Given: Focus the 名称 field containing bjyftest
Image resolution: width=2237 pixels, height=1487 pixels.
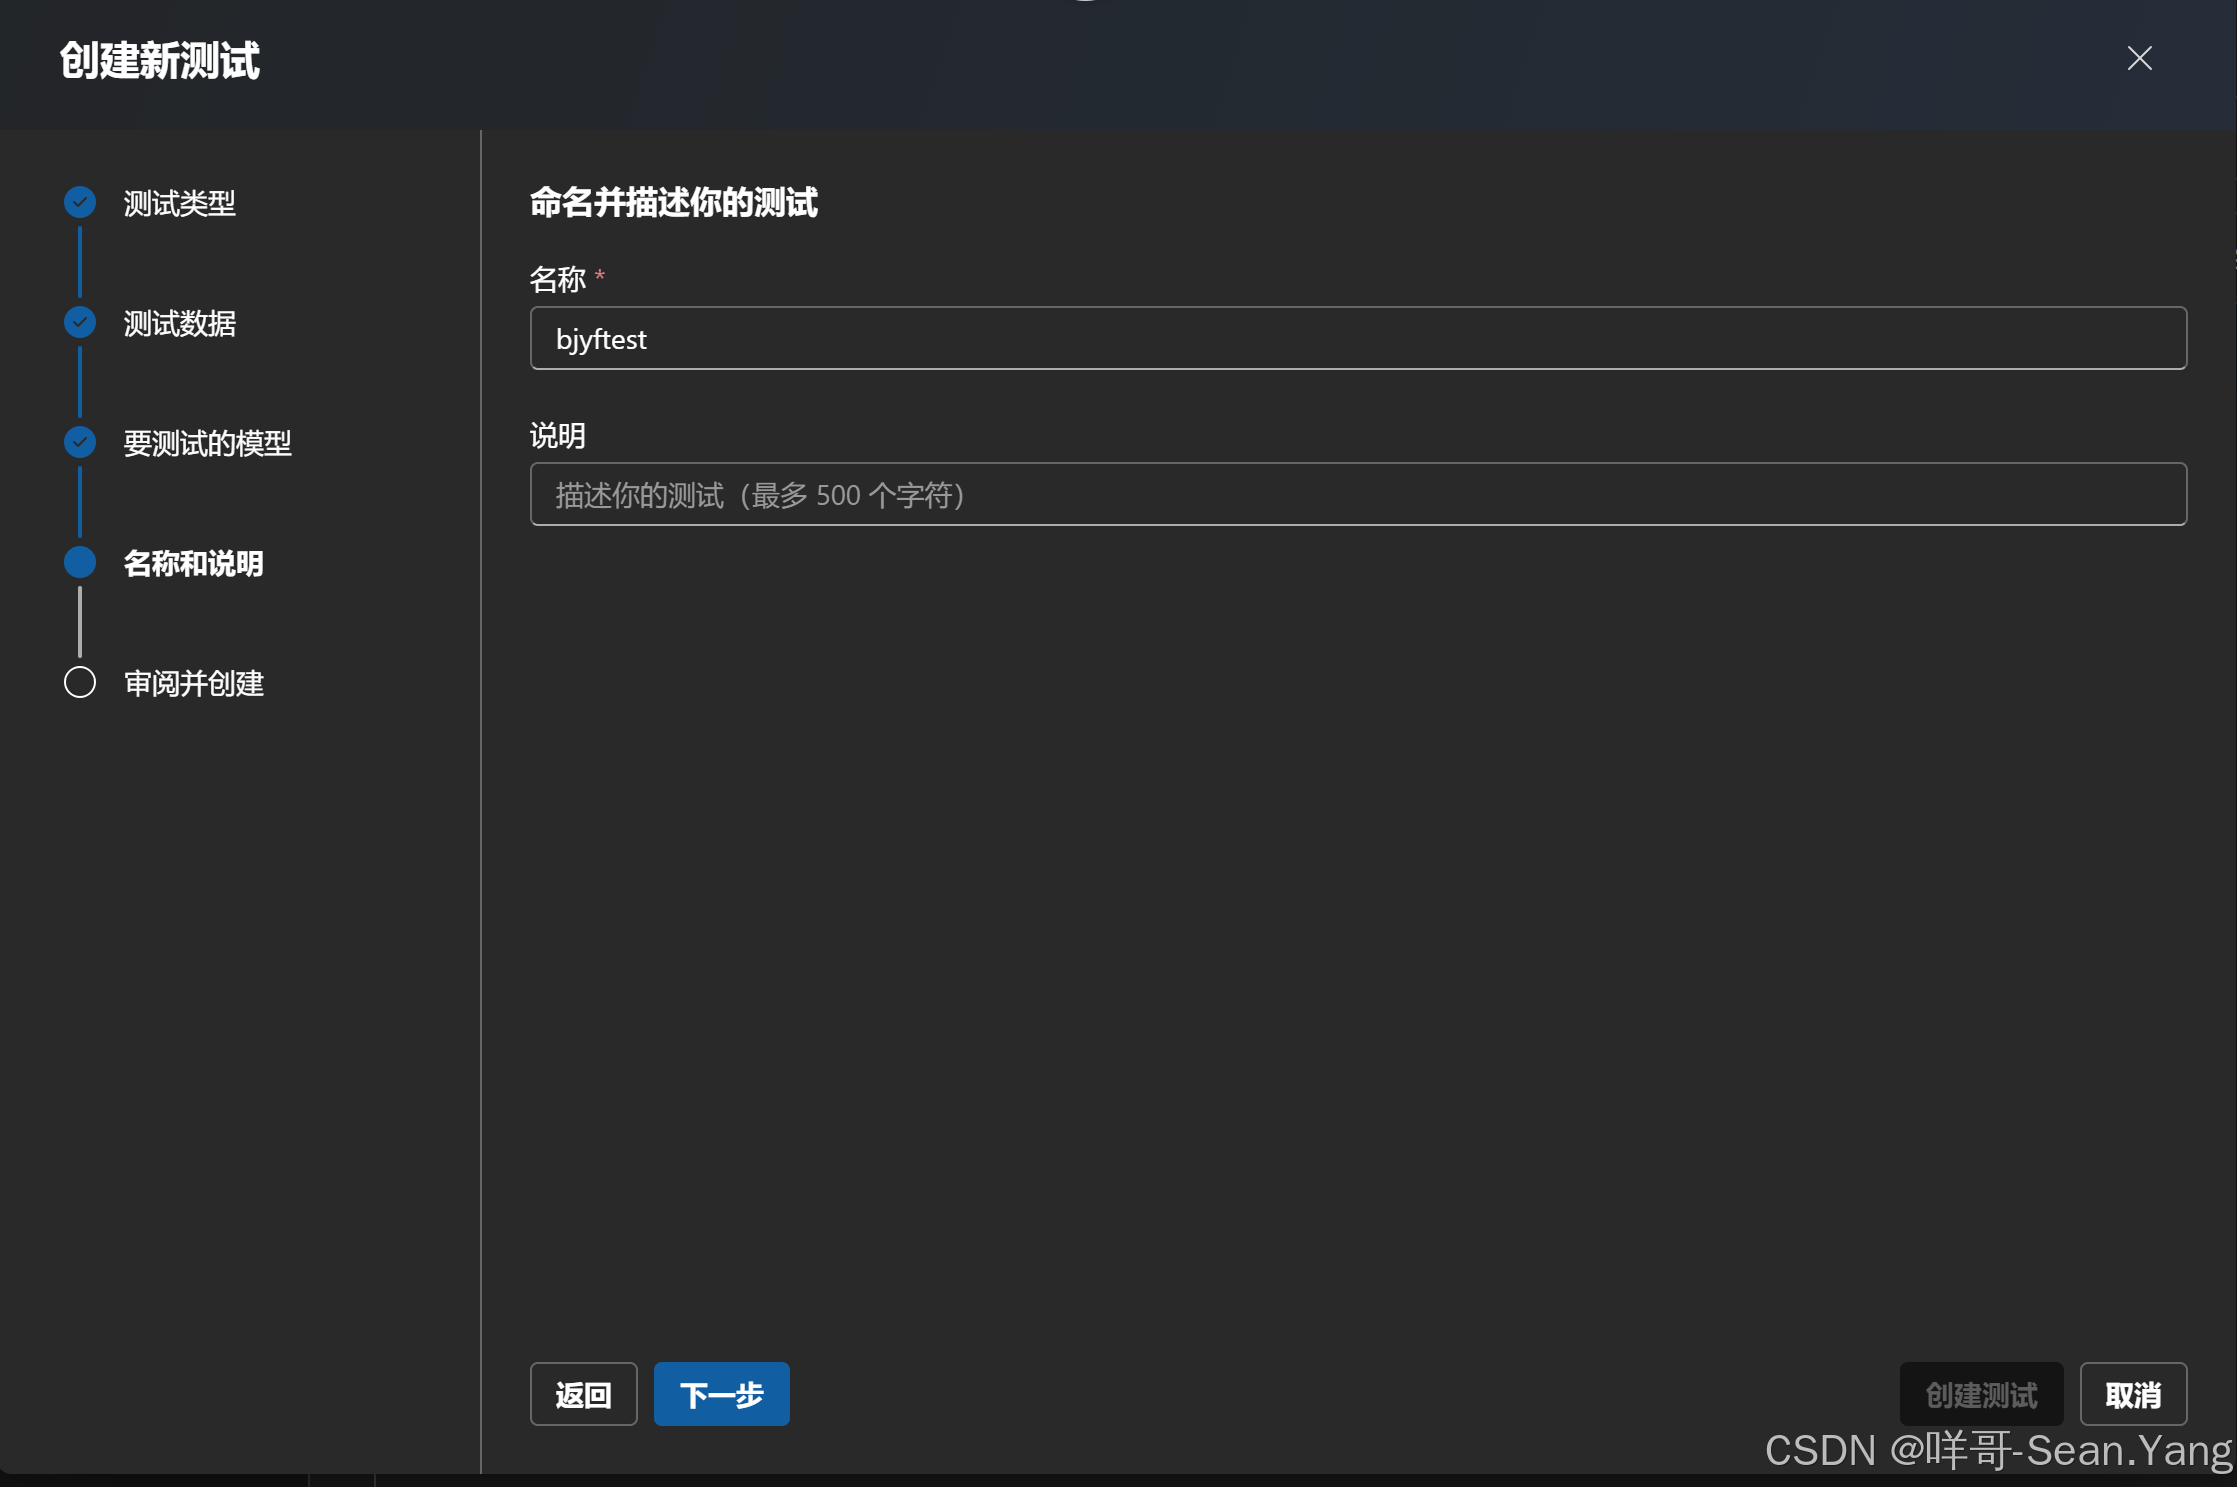Looking at the screenshot, I should 1358,339.
